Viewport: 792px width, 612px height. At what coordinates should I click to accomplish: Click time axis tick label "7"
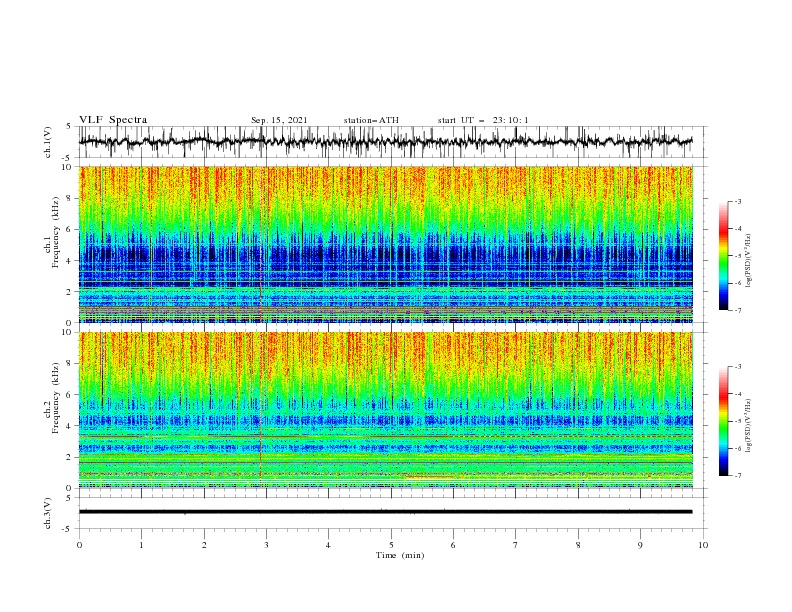pyautogui.click(x=516, y=545)
